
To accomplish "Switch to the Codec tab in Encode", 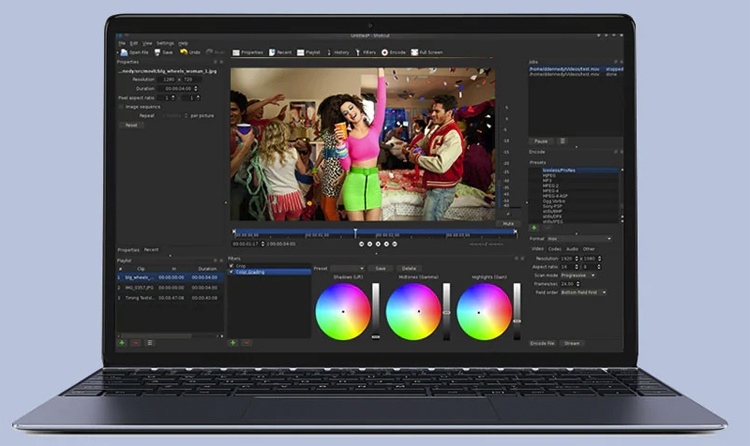I will [x=554, y=249].
